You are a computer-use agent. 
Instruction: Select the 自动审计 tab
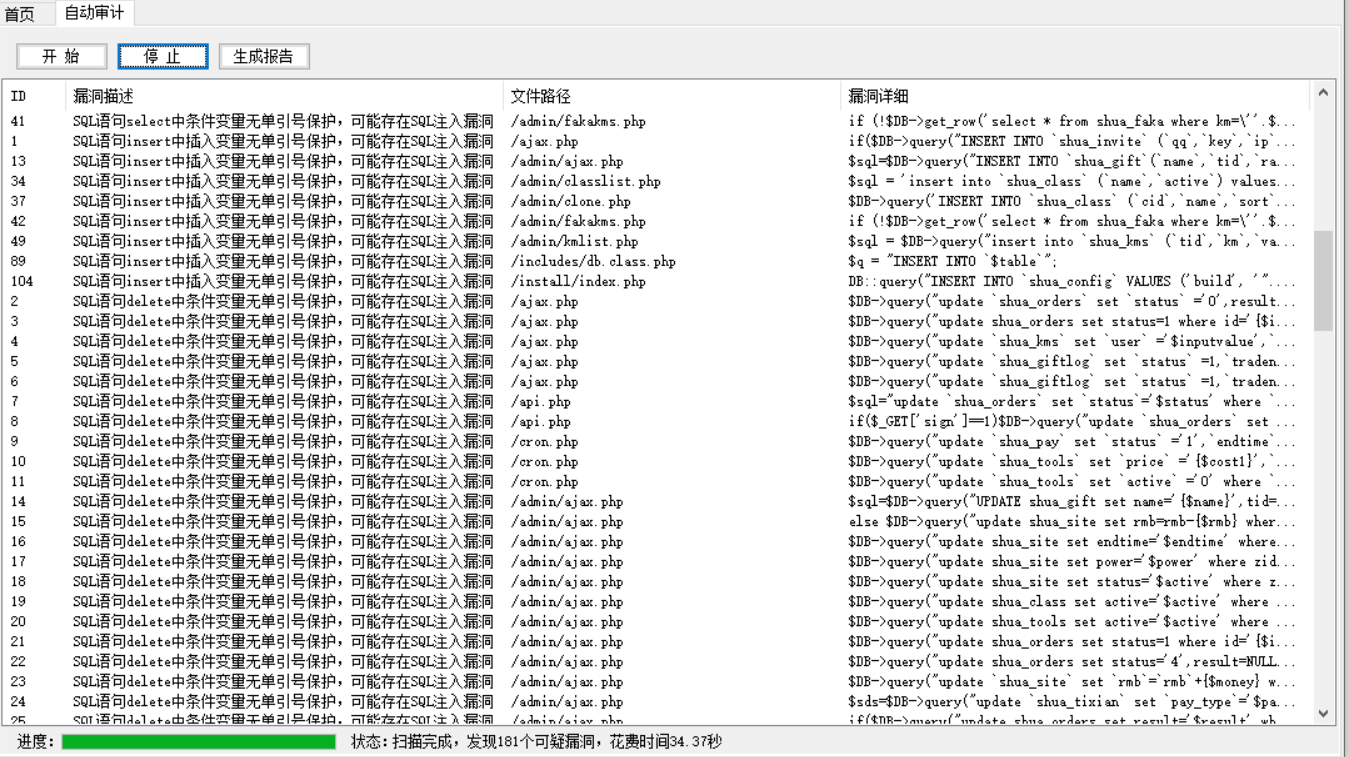click(95, 13)
